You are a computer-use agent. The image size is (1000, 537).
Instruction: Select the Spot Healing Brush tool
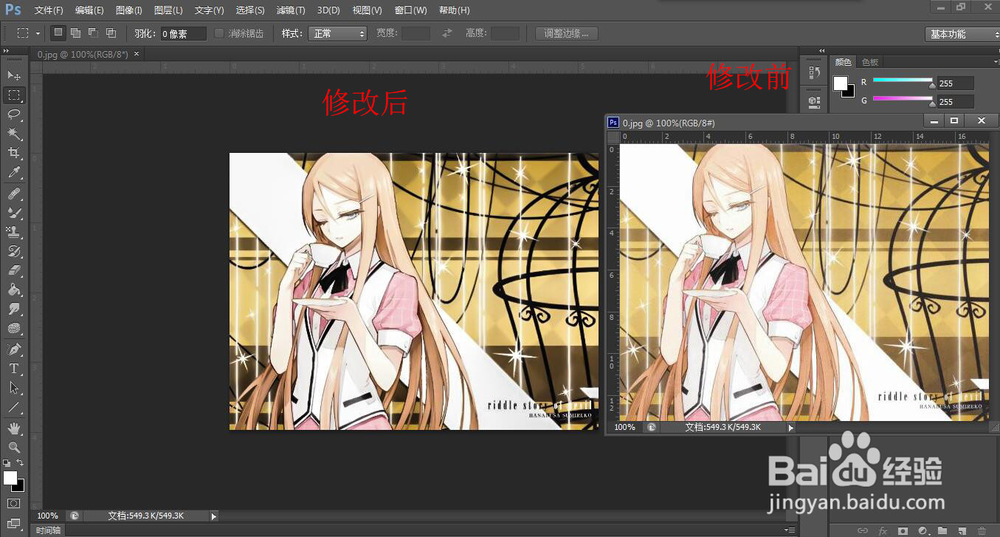pos(14,193)
